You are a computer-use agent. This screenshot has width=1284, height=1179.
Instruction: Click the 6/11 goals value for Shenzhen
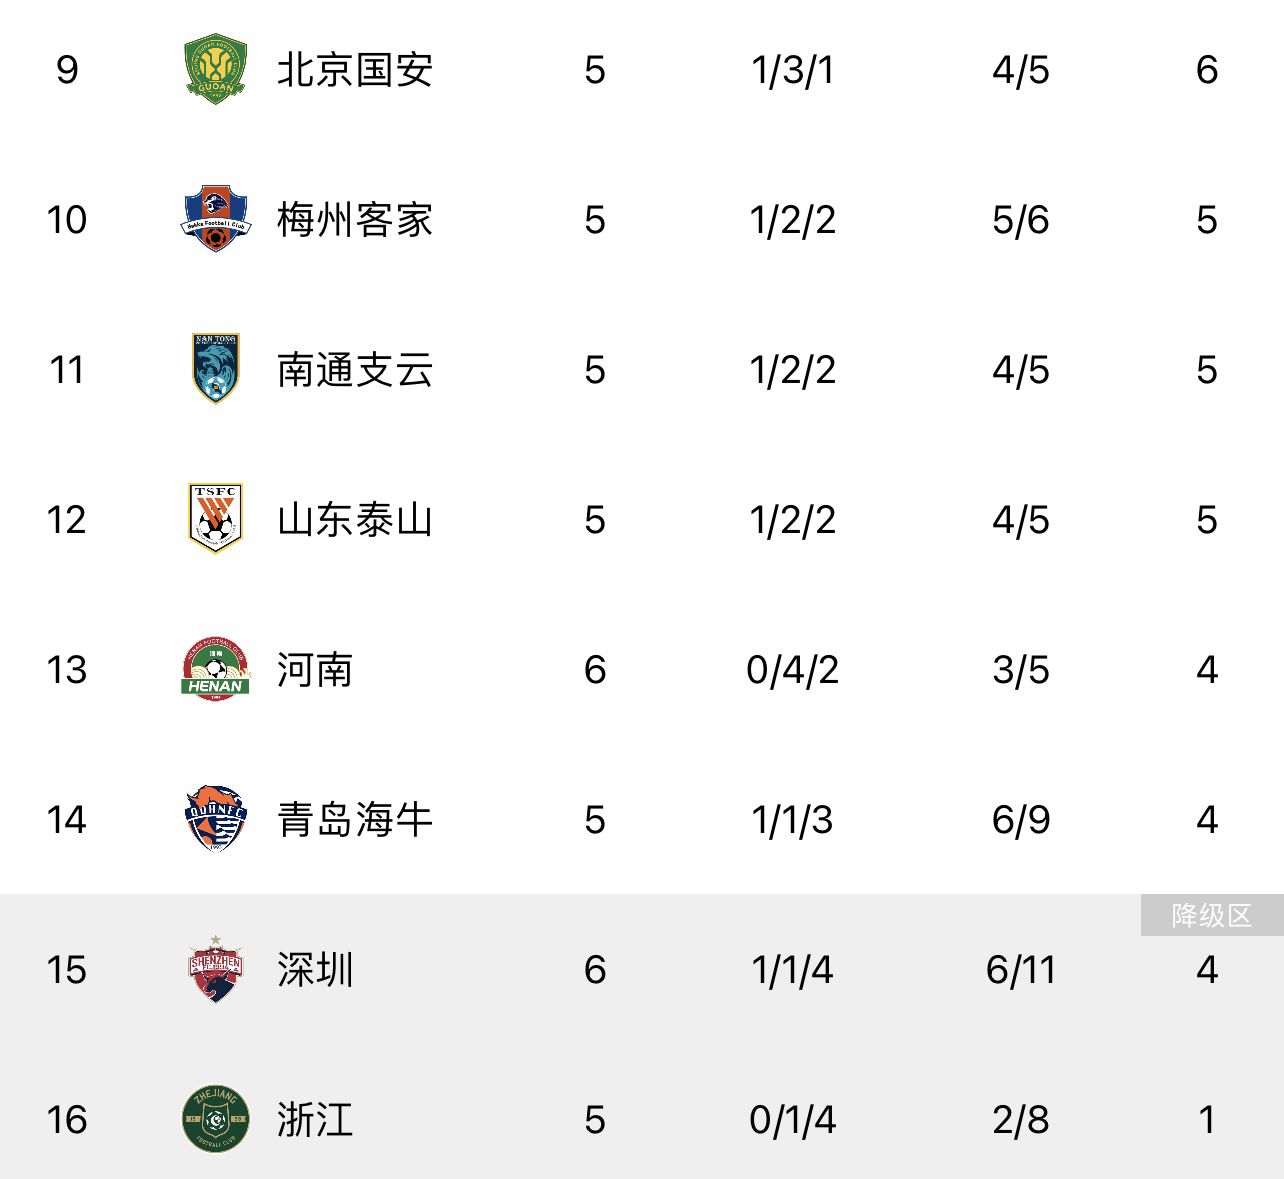[1021, 970]
